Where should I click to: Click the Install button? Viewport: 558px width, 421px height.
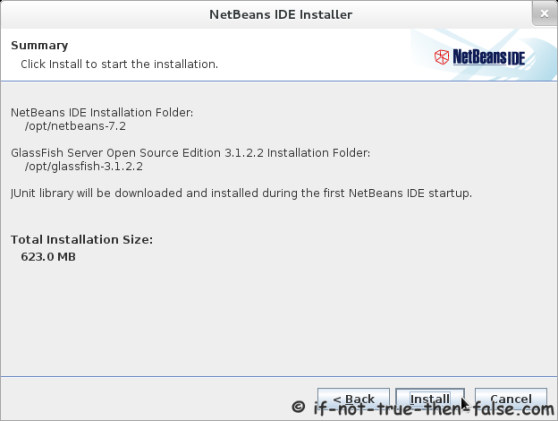(430, 399)
